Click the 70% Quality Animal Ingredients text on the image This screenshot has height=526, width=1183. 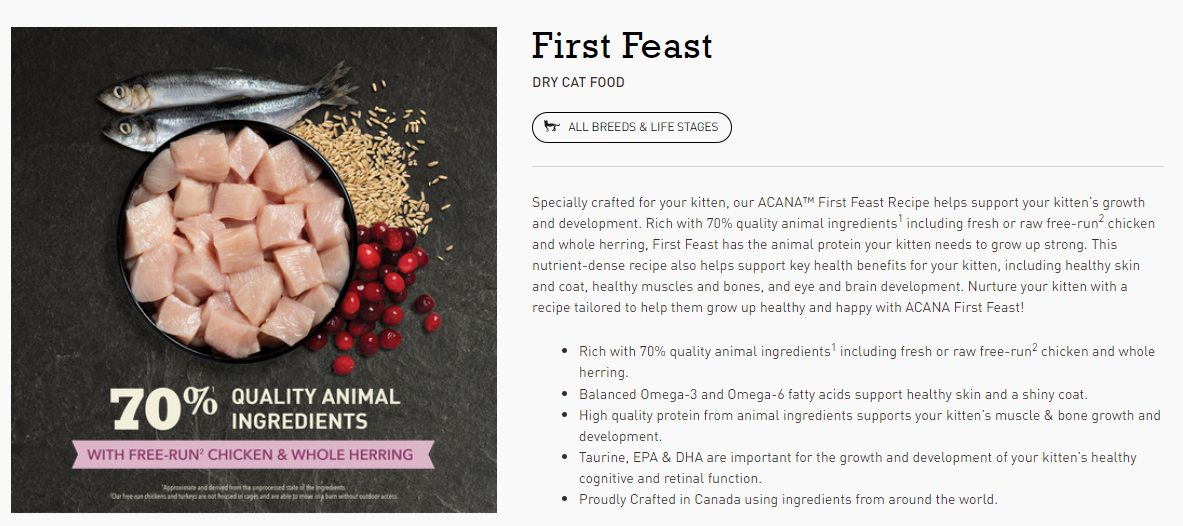click(255, 408)
